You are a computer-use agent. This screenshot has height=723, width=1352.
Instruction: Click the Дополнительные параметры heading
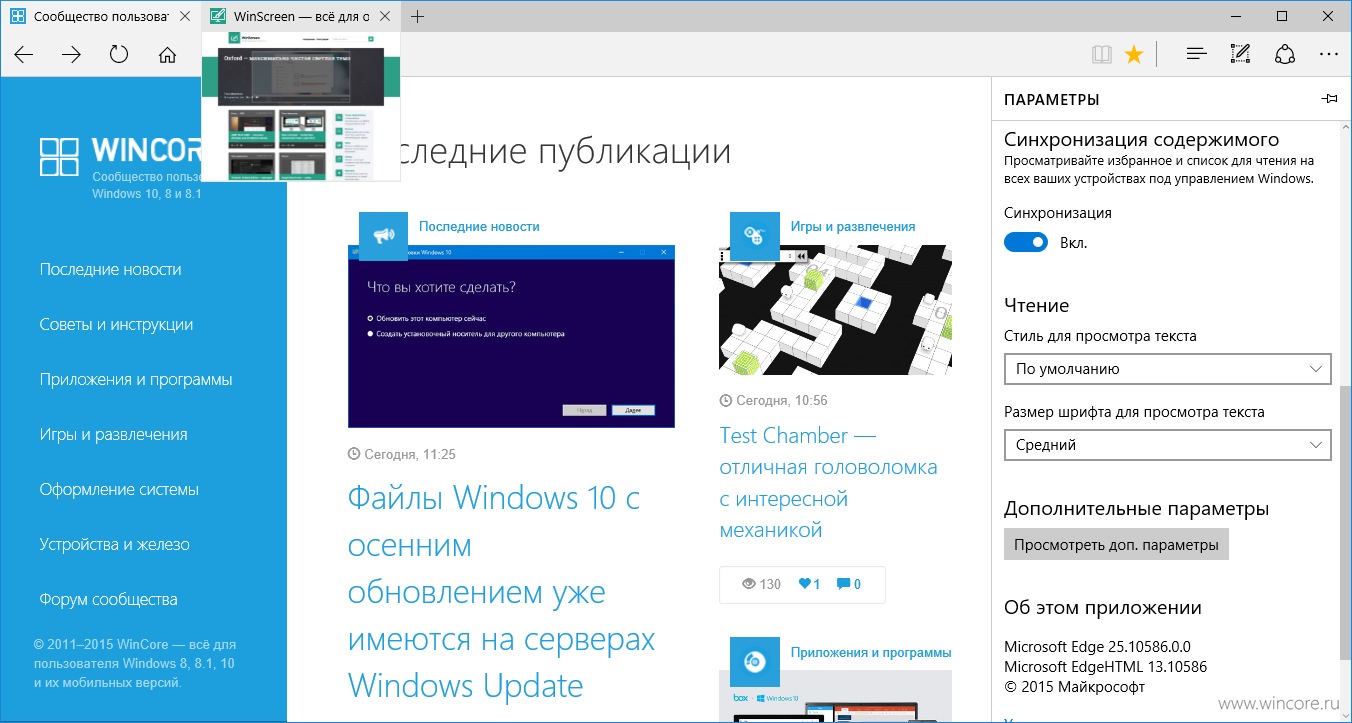[x=1137, y=508]
